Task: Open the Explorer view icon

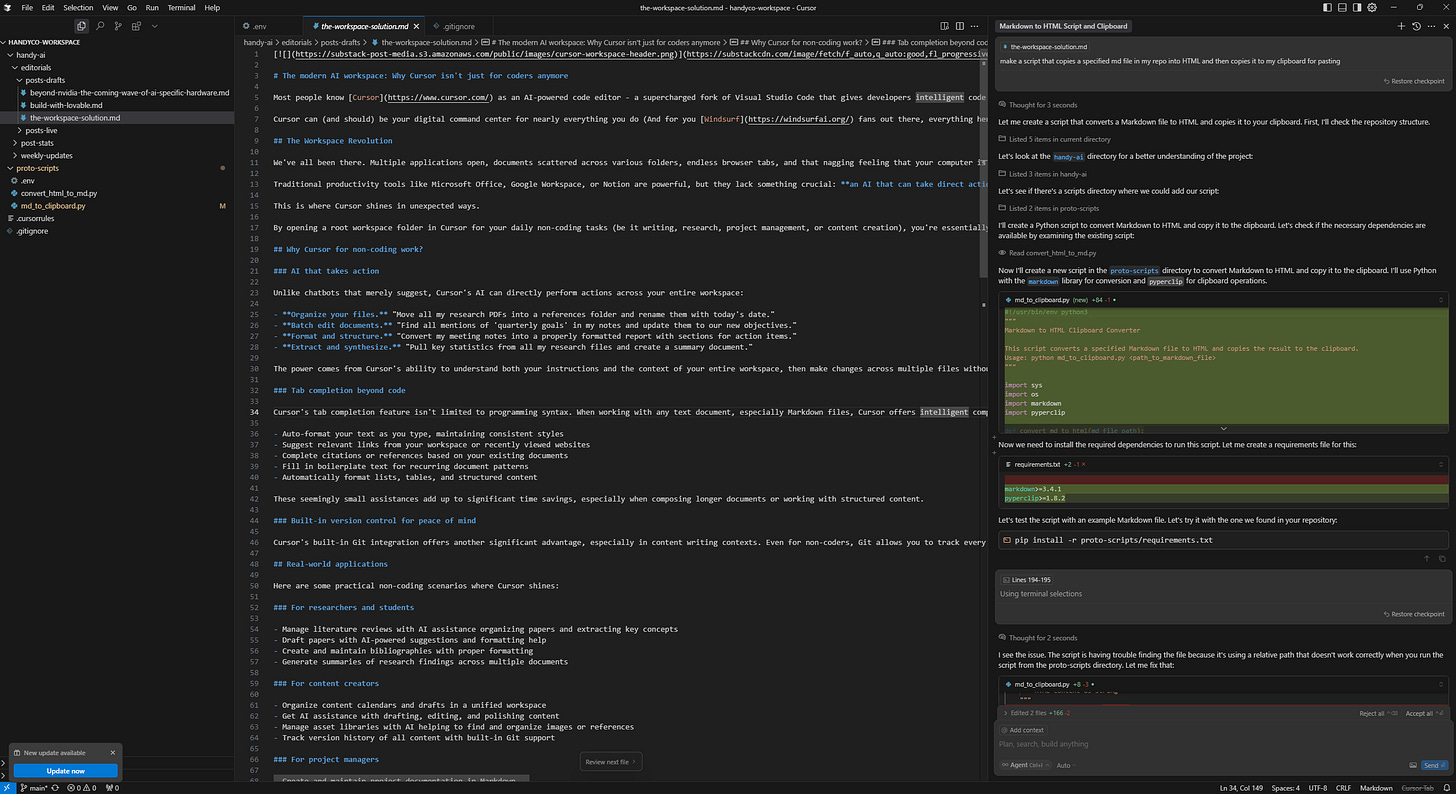Action: tap(81, 26)
